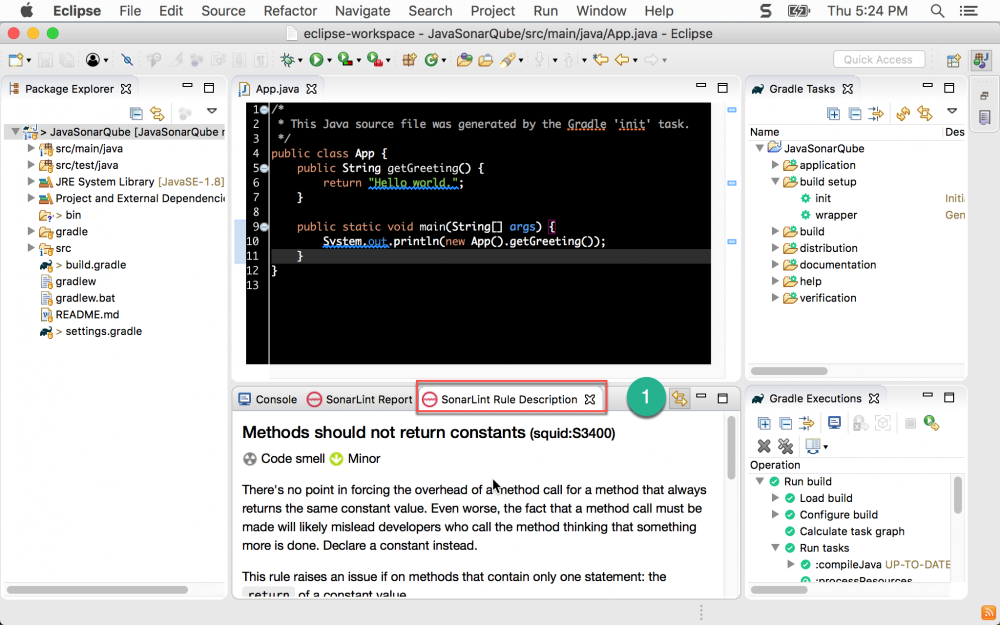
Task: Switch to the SonarLint Report tab
Action: 360,399
